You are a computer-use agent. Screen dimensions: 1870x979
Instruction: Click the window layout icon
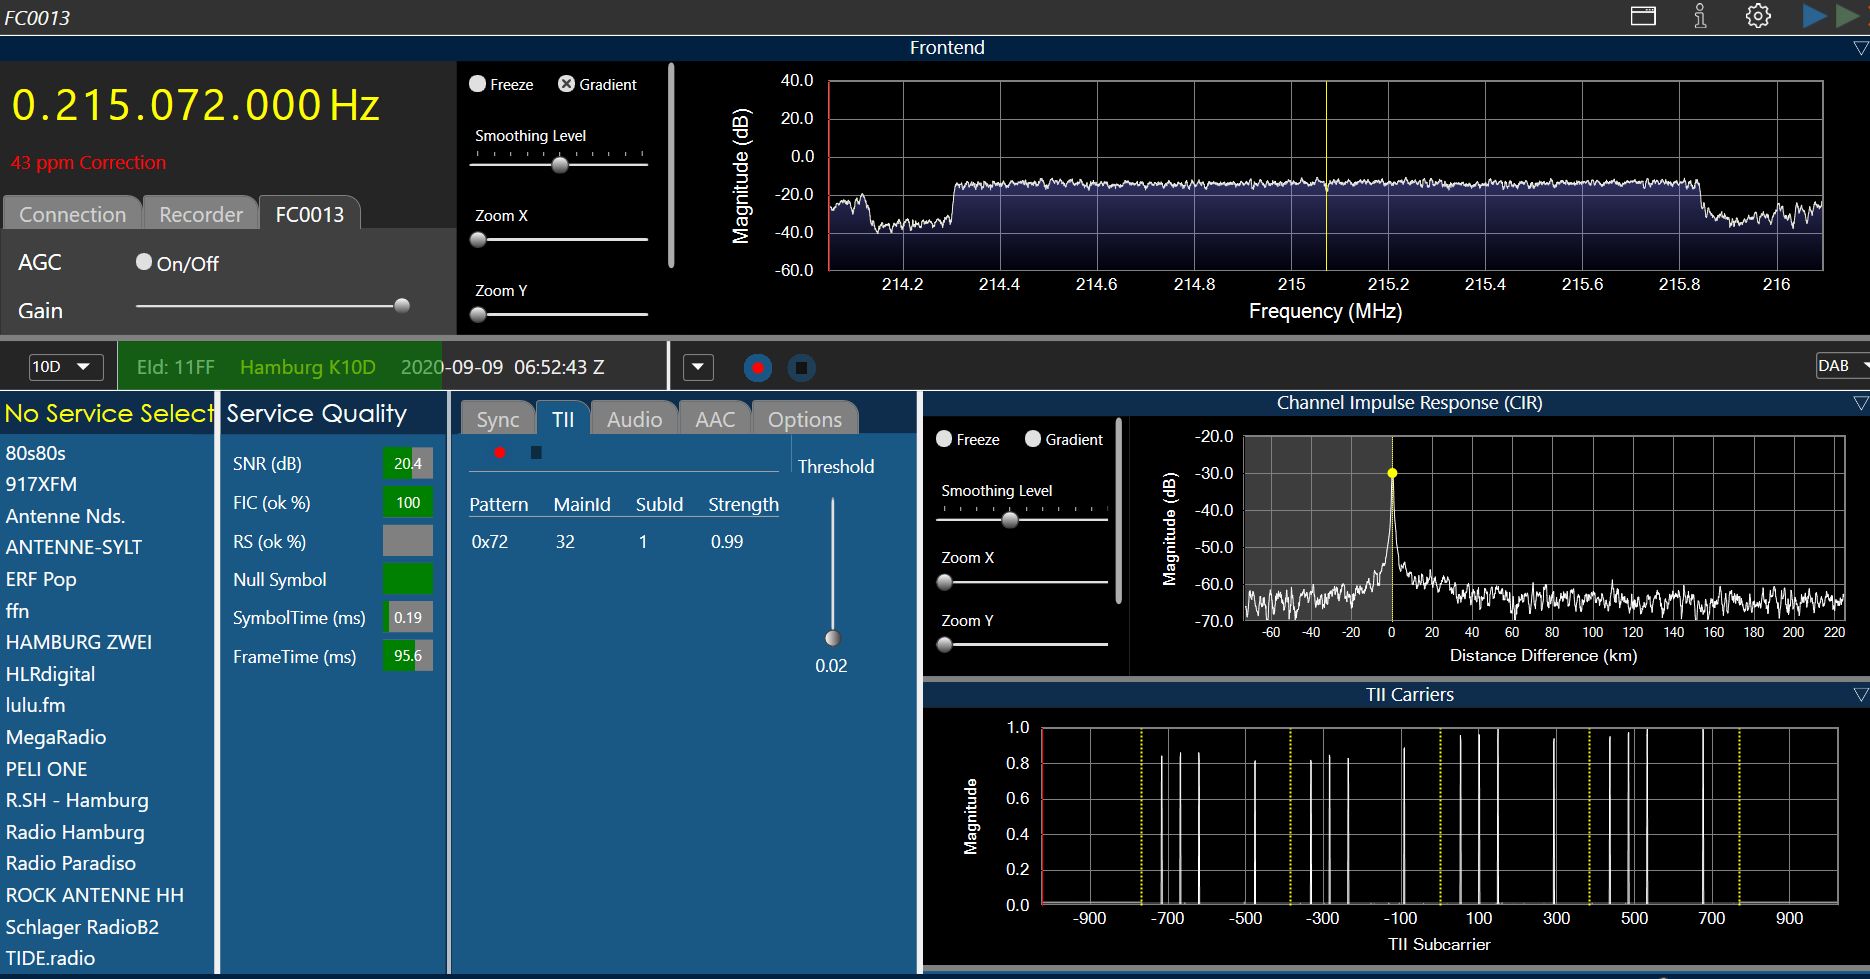1643,16
